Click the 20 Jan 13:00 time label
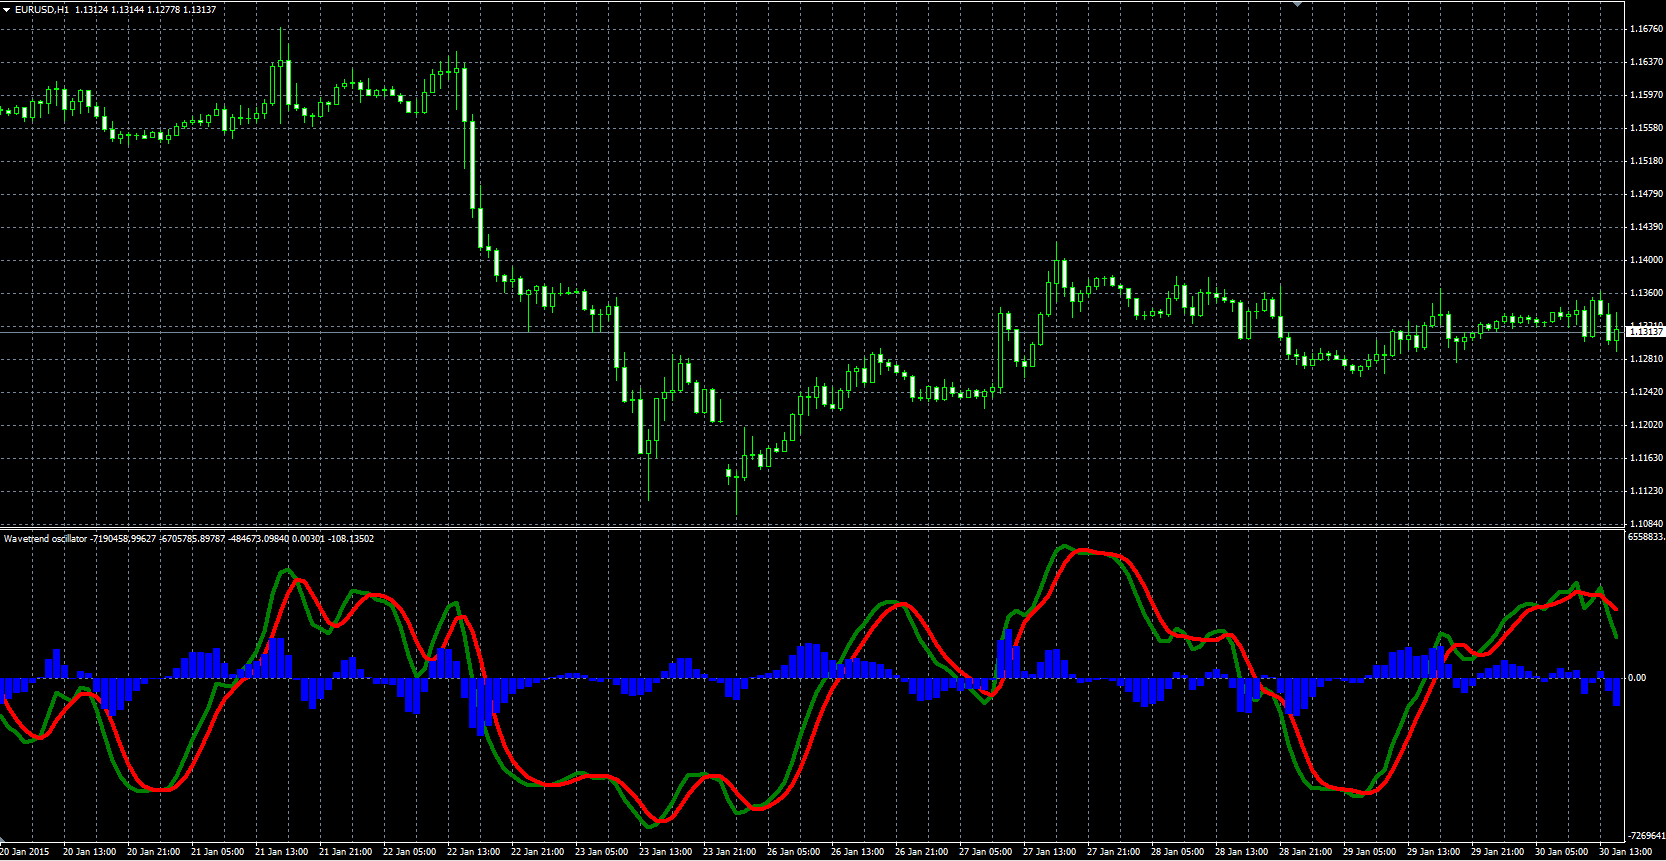Viewport: 1666px width, 861px height. point(89,852)
